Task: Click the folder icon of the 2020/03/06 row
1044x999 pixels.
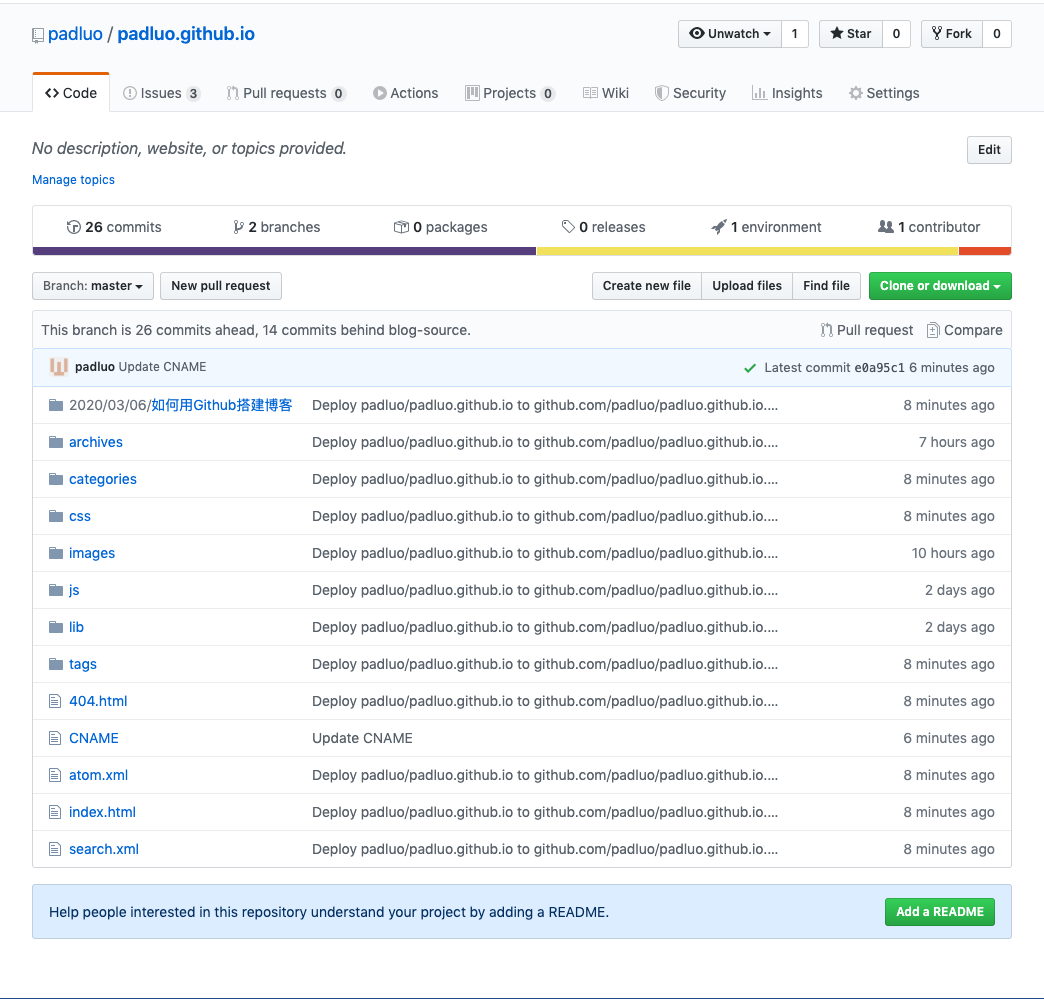Action: pos(56,405)
